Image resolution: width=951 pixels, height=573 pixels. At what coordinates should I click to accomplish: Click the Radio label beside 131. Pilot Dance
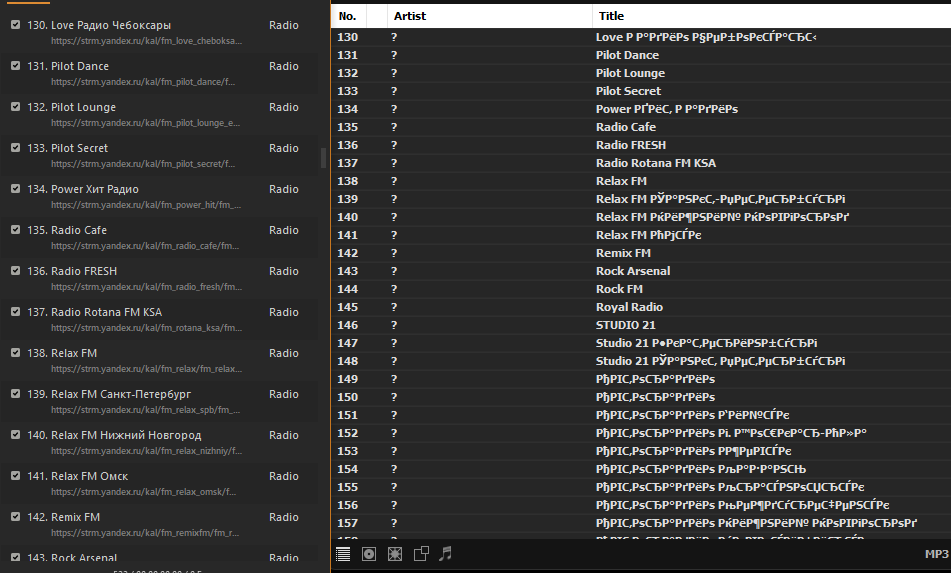(x=284, y=66)
